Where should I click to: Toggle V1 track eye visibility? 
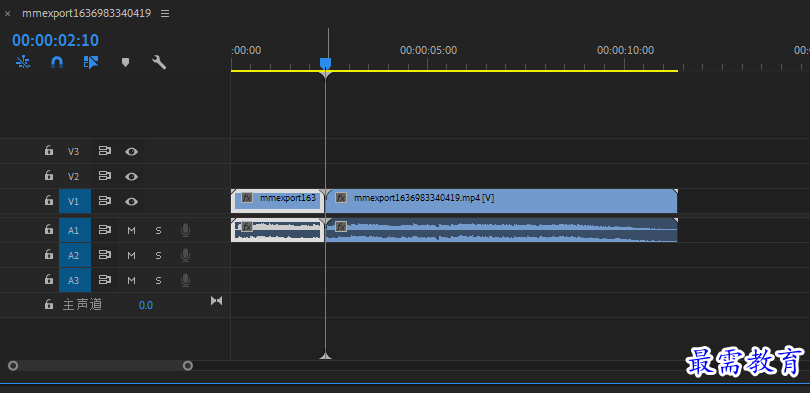(132, 201)
